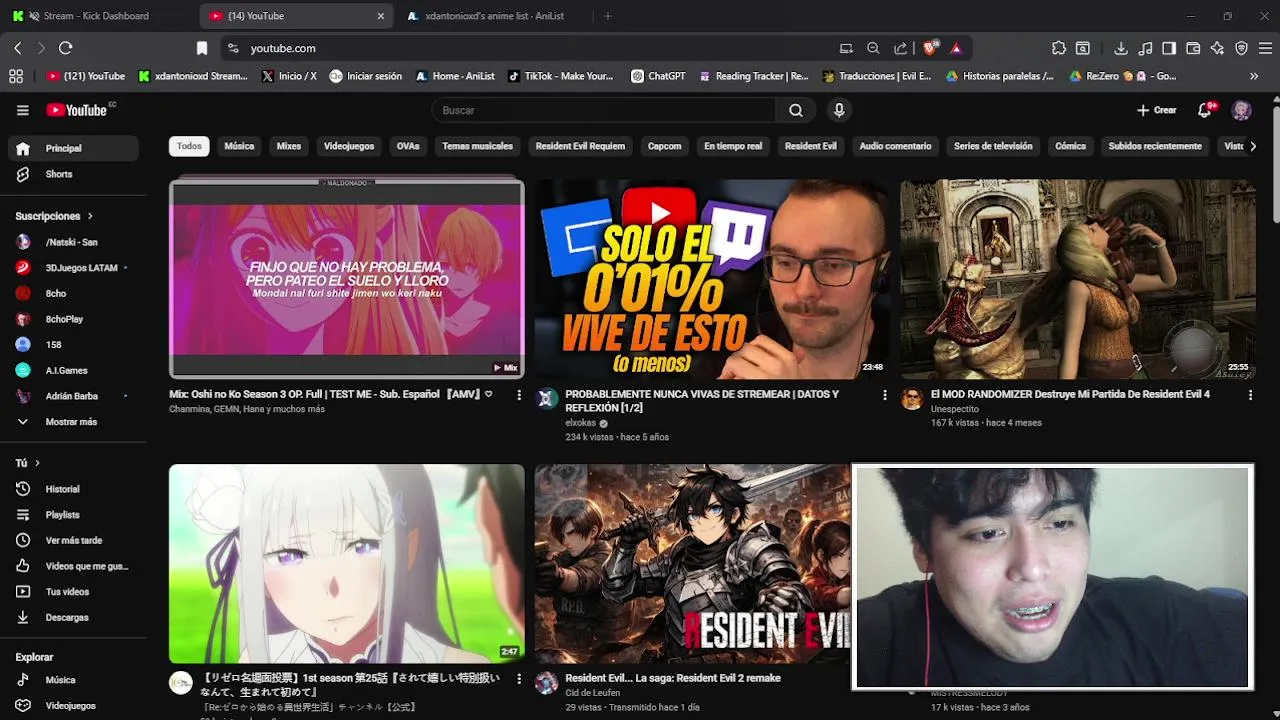Select the Resident Evil Requiem chip

580,146
